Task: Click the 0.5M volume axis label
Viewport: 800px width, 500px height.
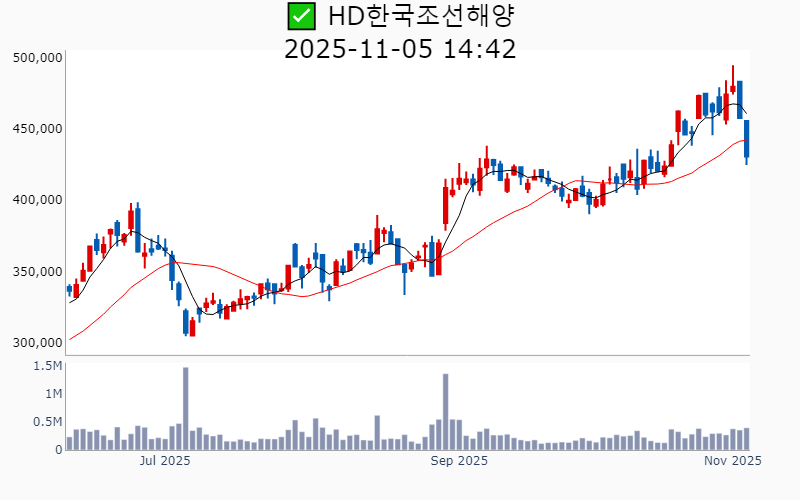Action: (46, 422)
